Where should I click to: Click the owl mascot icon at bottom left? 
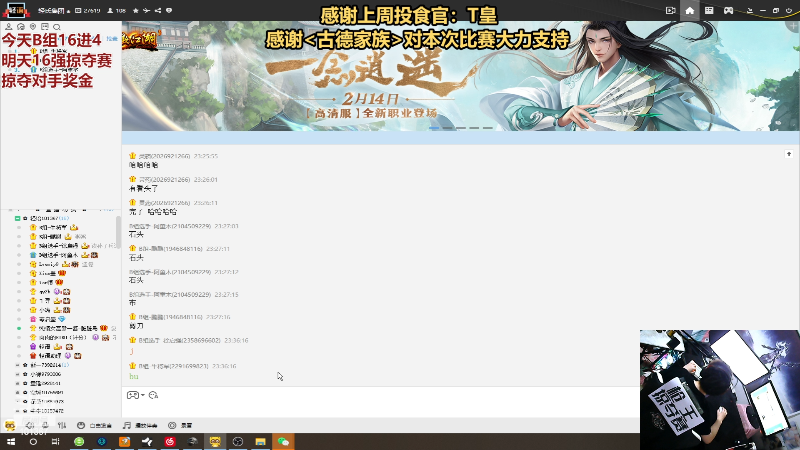tap(10, 425)
